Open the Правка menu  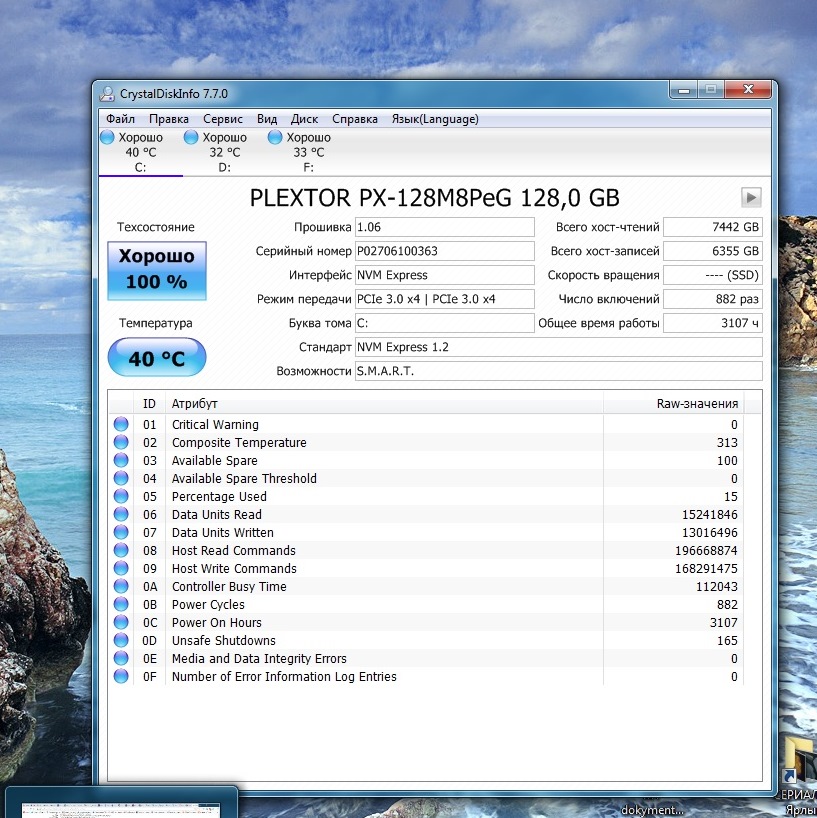click(x=169, y=119)
